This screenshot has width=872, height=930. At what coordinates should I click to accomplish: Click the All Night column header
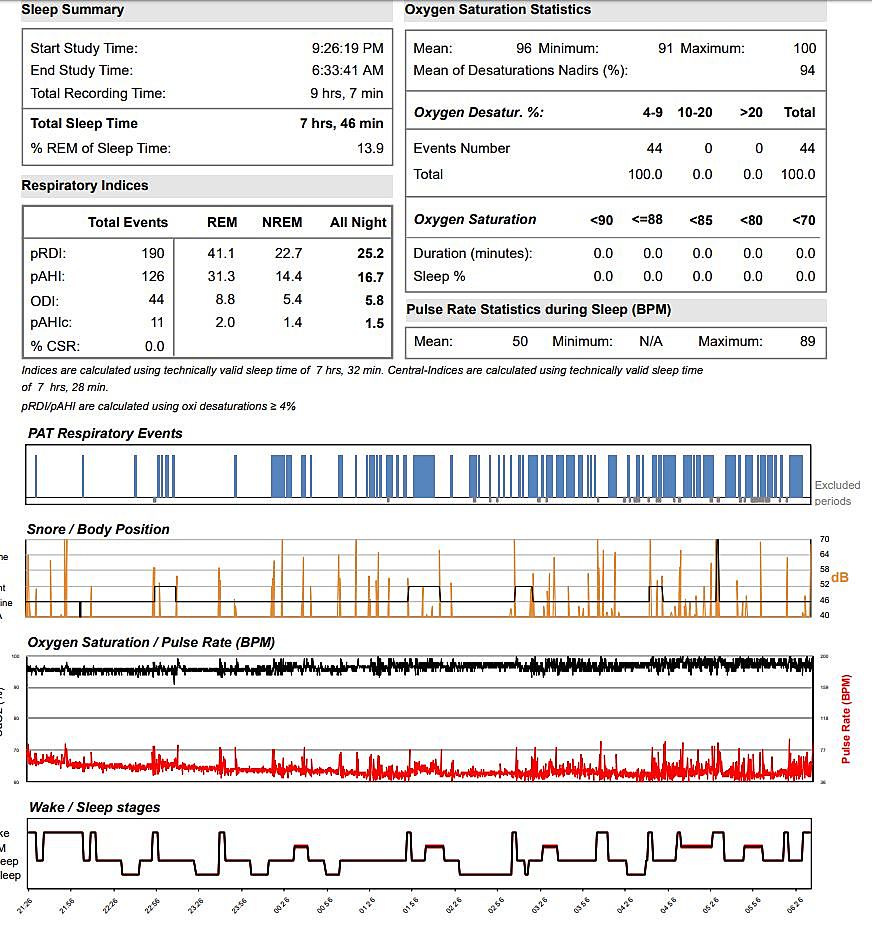click(358, 222)
